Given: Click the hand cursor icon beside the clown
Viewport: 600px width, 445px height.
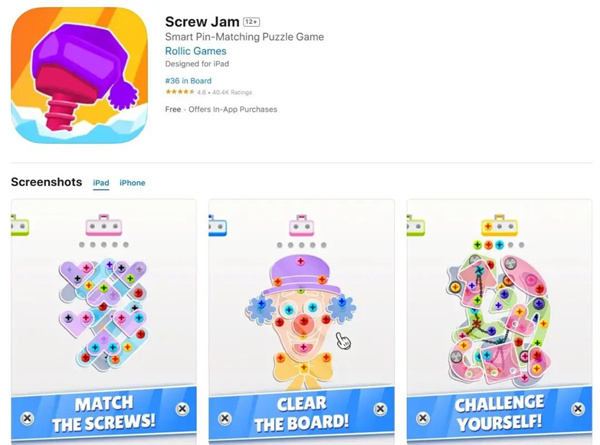Looking at the screenshot, I should point(343,340).
